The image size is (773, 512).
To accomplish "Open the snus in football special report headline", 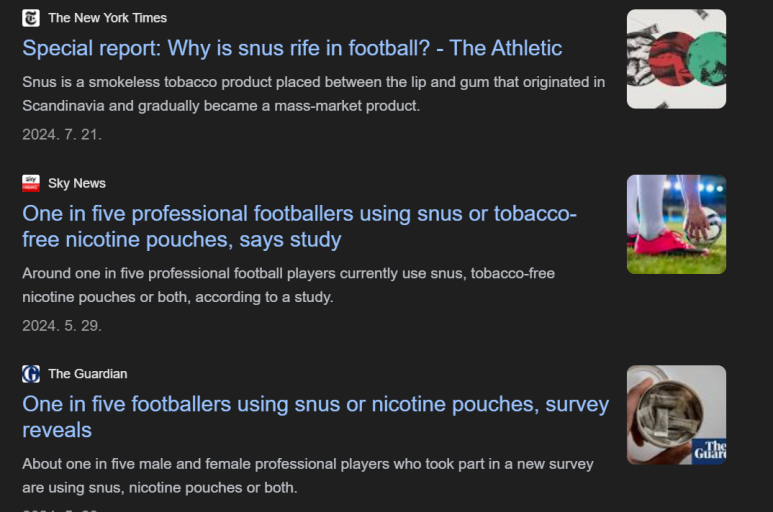I will [x=292, y=48].
